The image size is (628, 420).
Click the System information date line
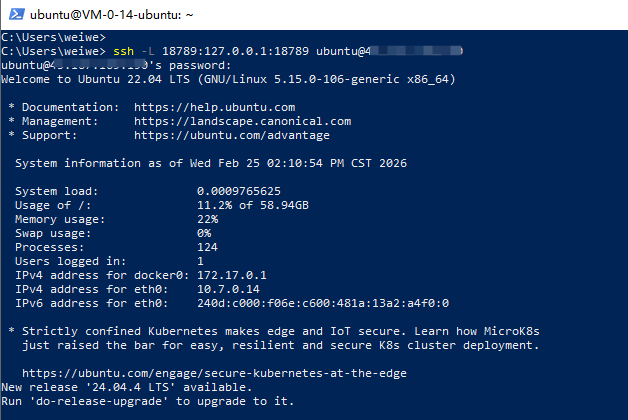[210, 163]
